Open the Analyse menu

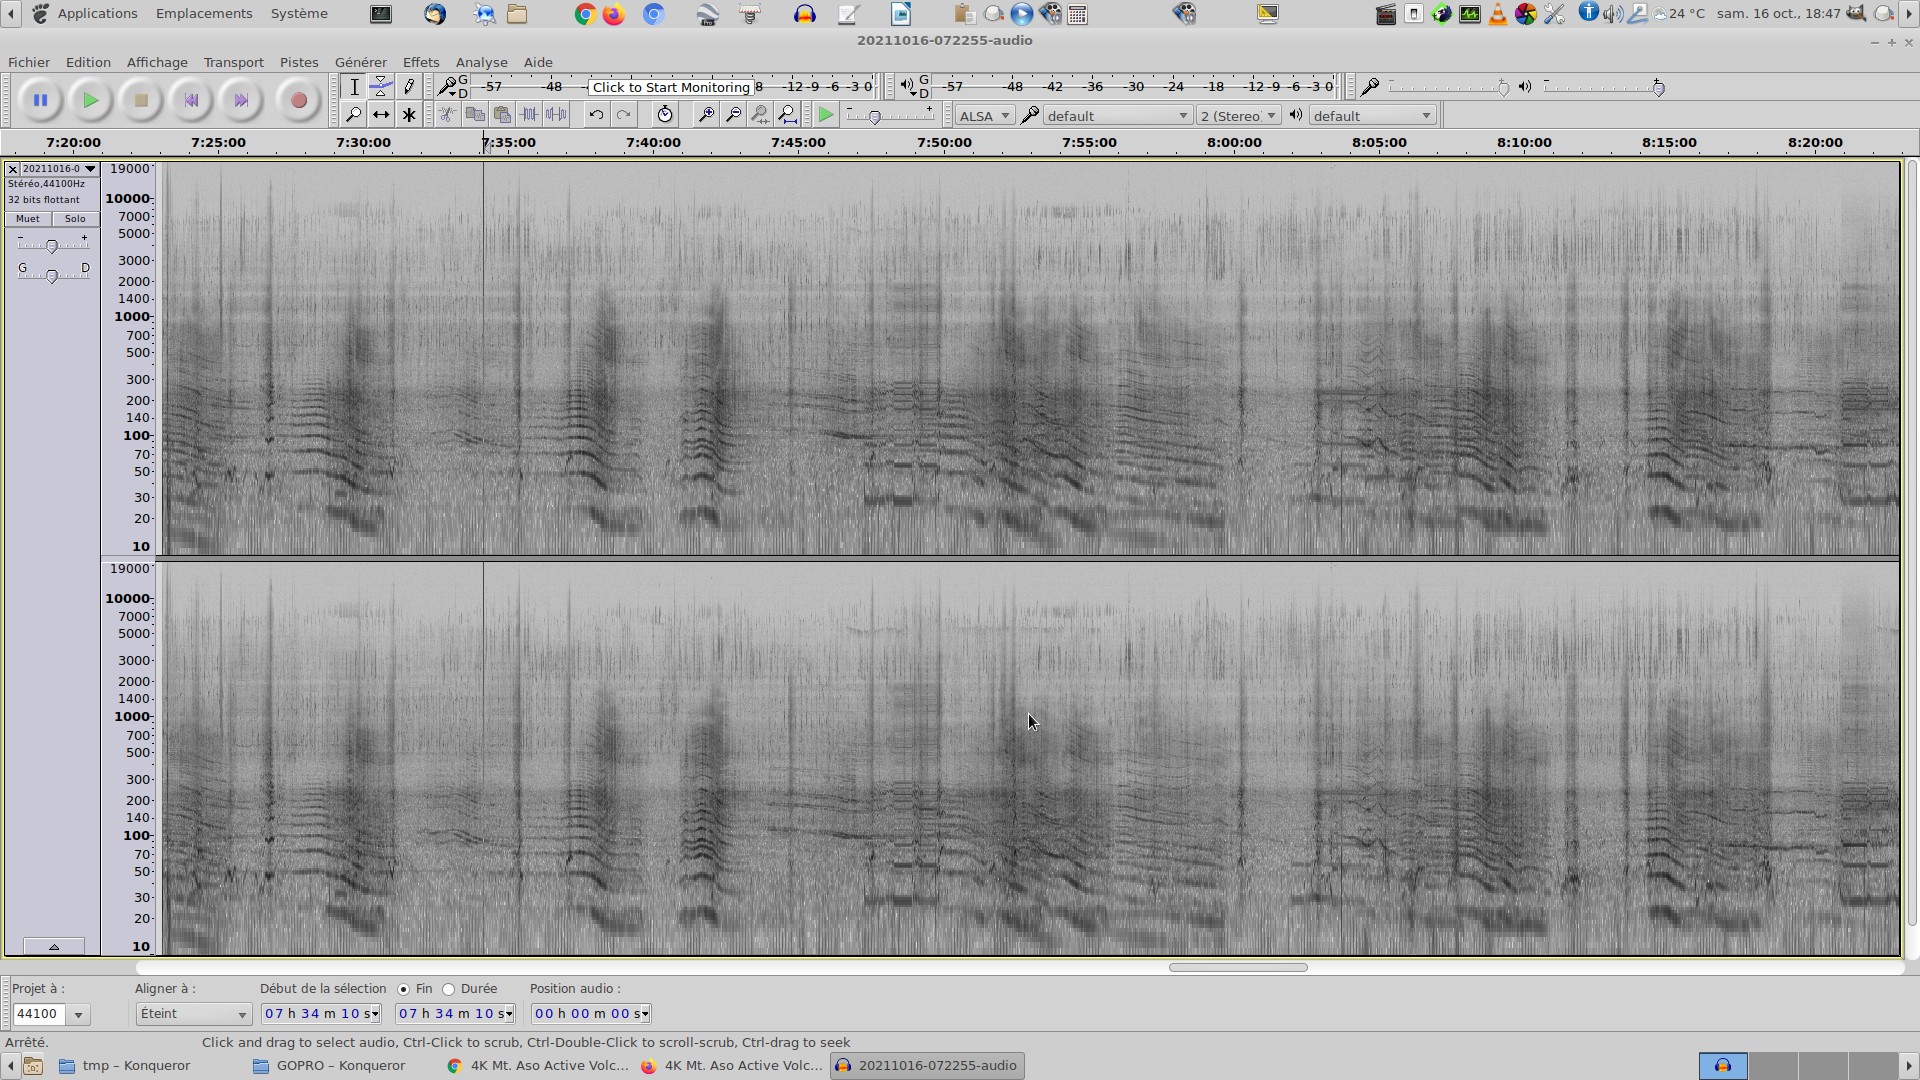481,62
